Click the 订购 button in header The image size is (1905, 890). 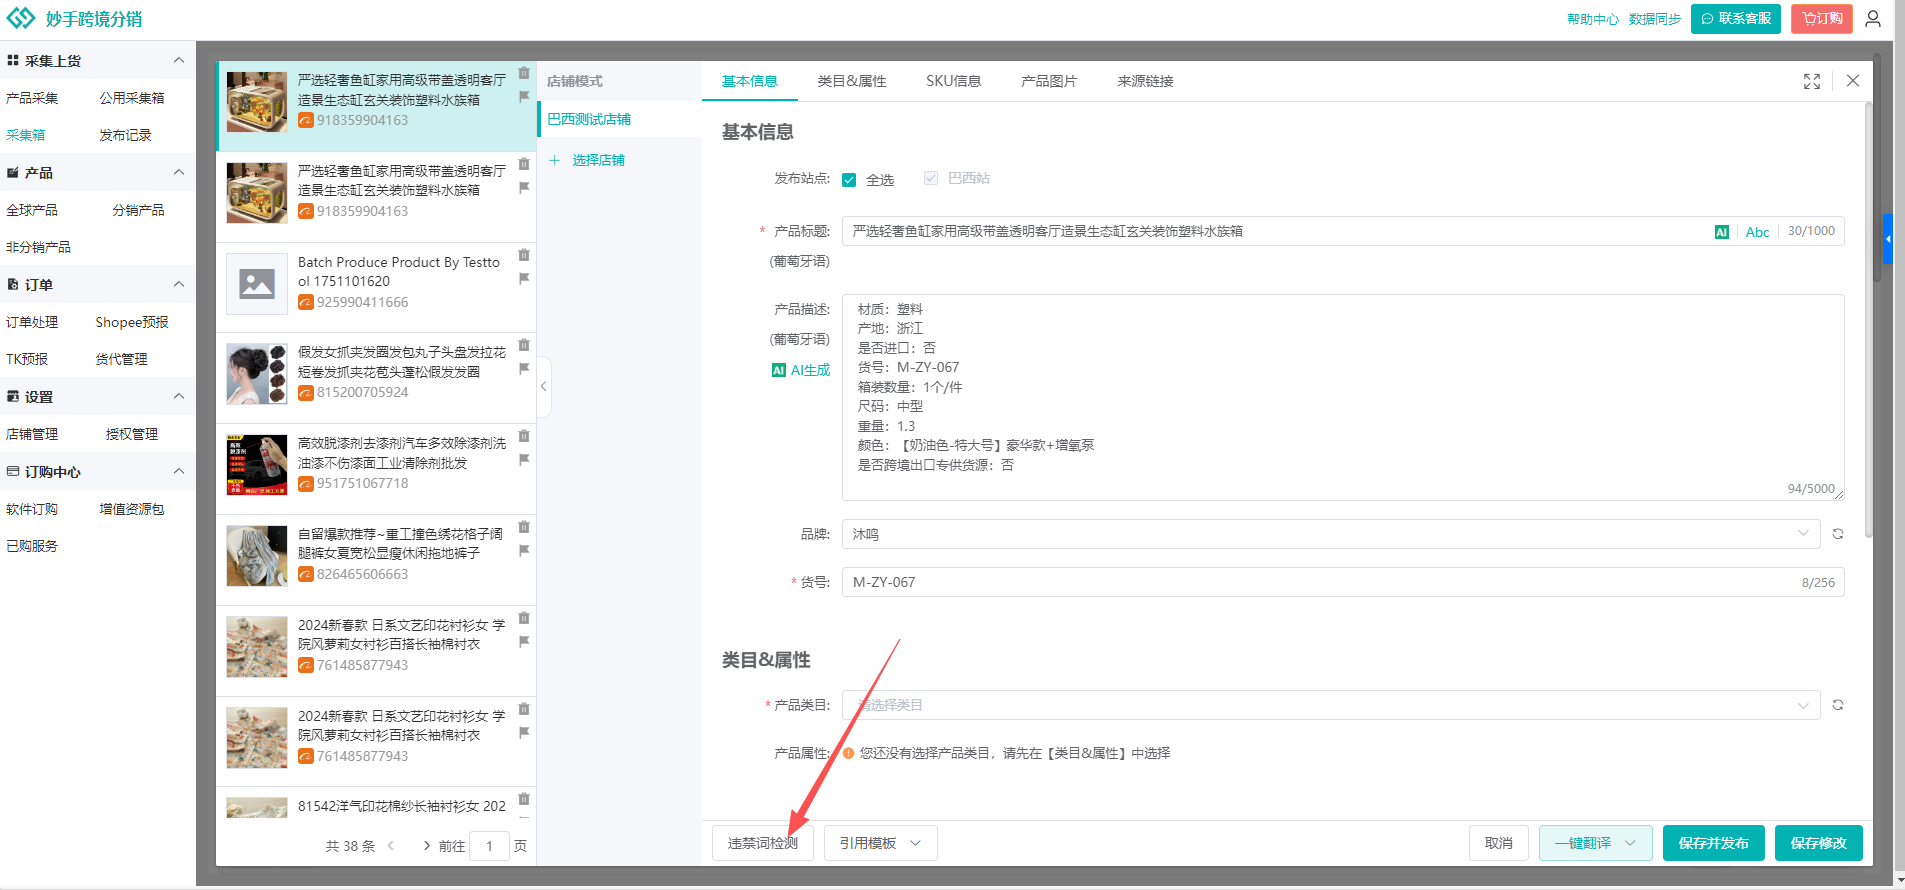click(x=1822, y=19)
